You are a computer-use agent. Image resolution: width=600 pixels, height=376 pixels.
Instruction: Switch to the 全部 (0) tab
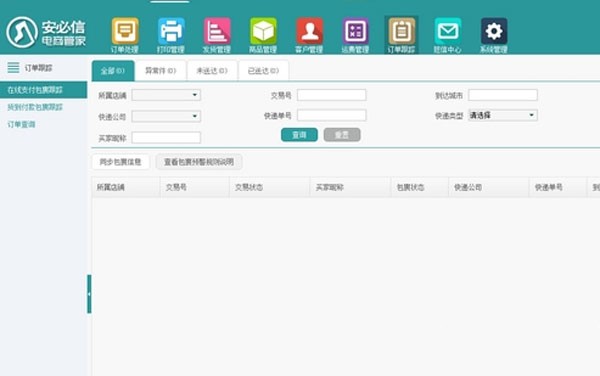point(113,71)
